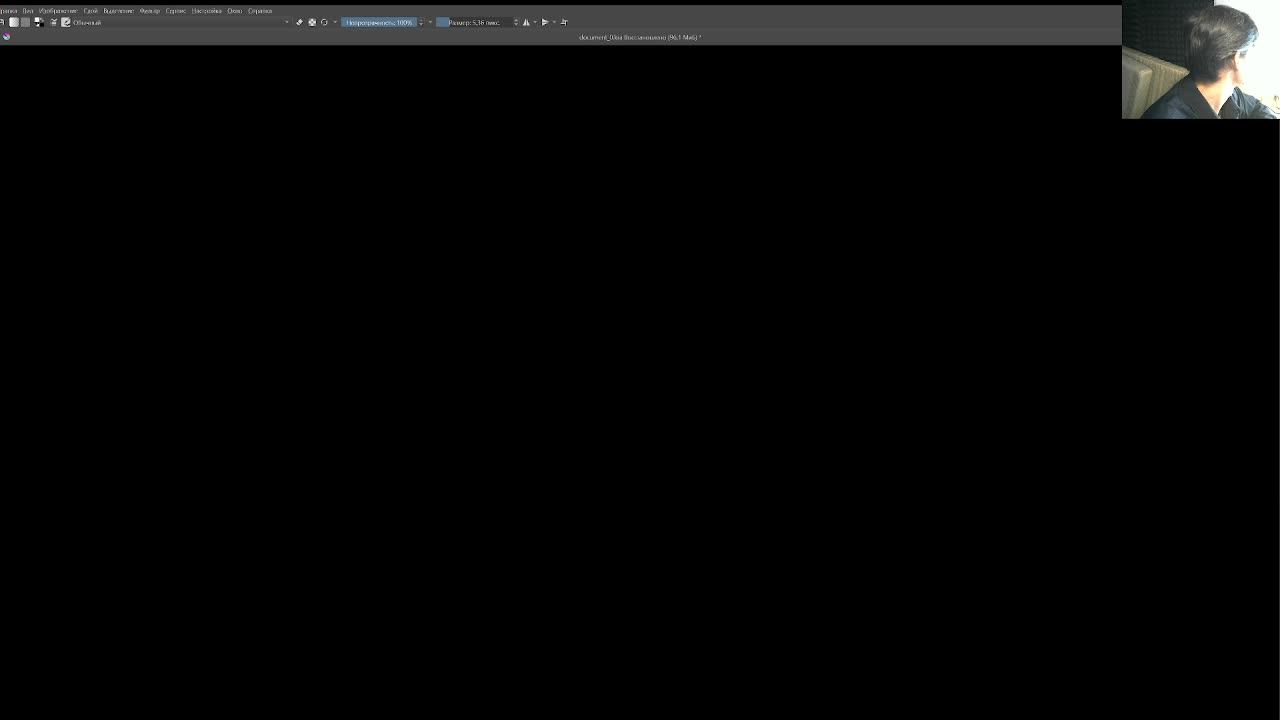Open the Изображение menu
This screenshot has width=1280, height=720.
(58, 11)
